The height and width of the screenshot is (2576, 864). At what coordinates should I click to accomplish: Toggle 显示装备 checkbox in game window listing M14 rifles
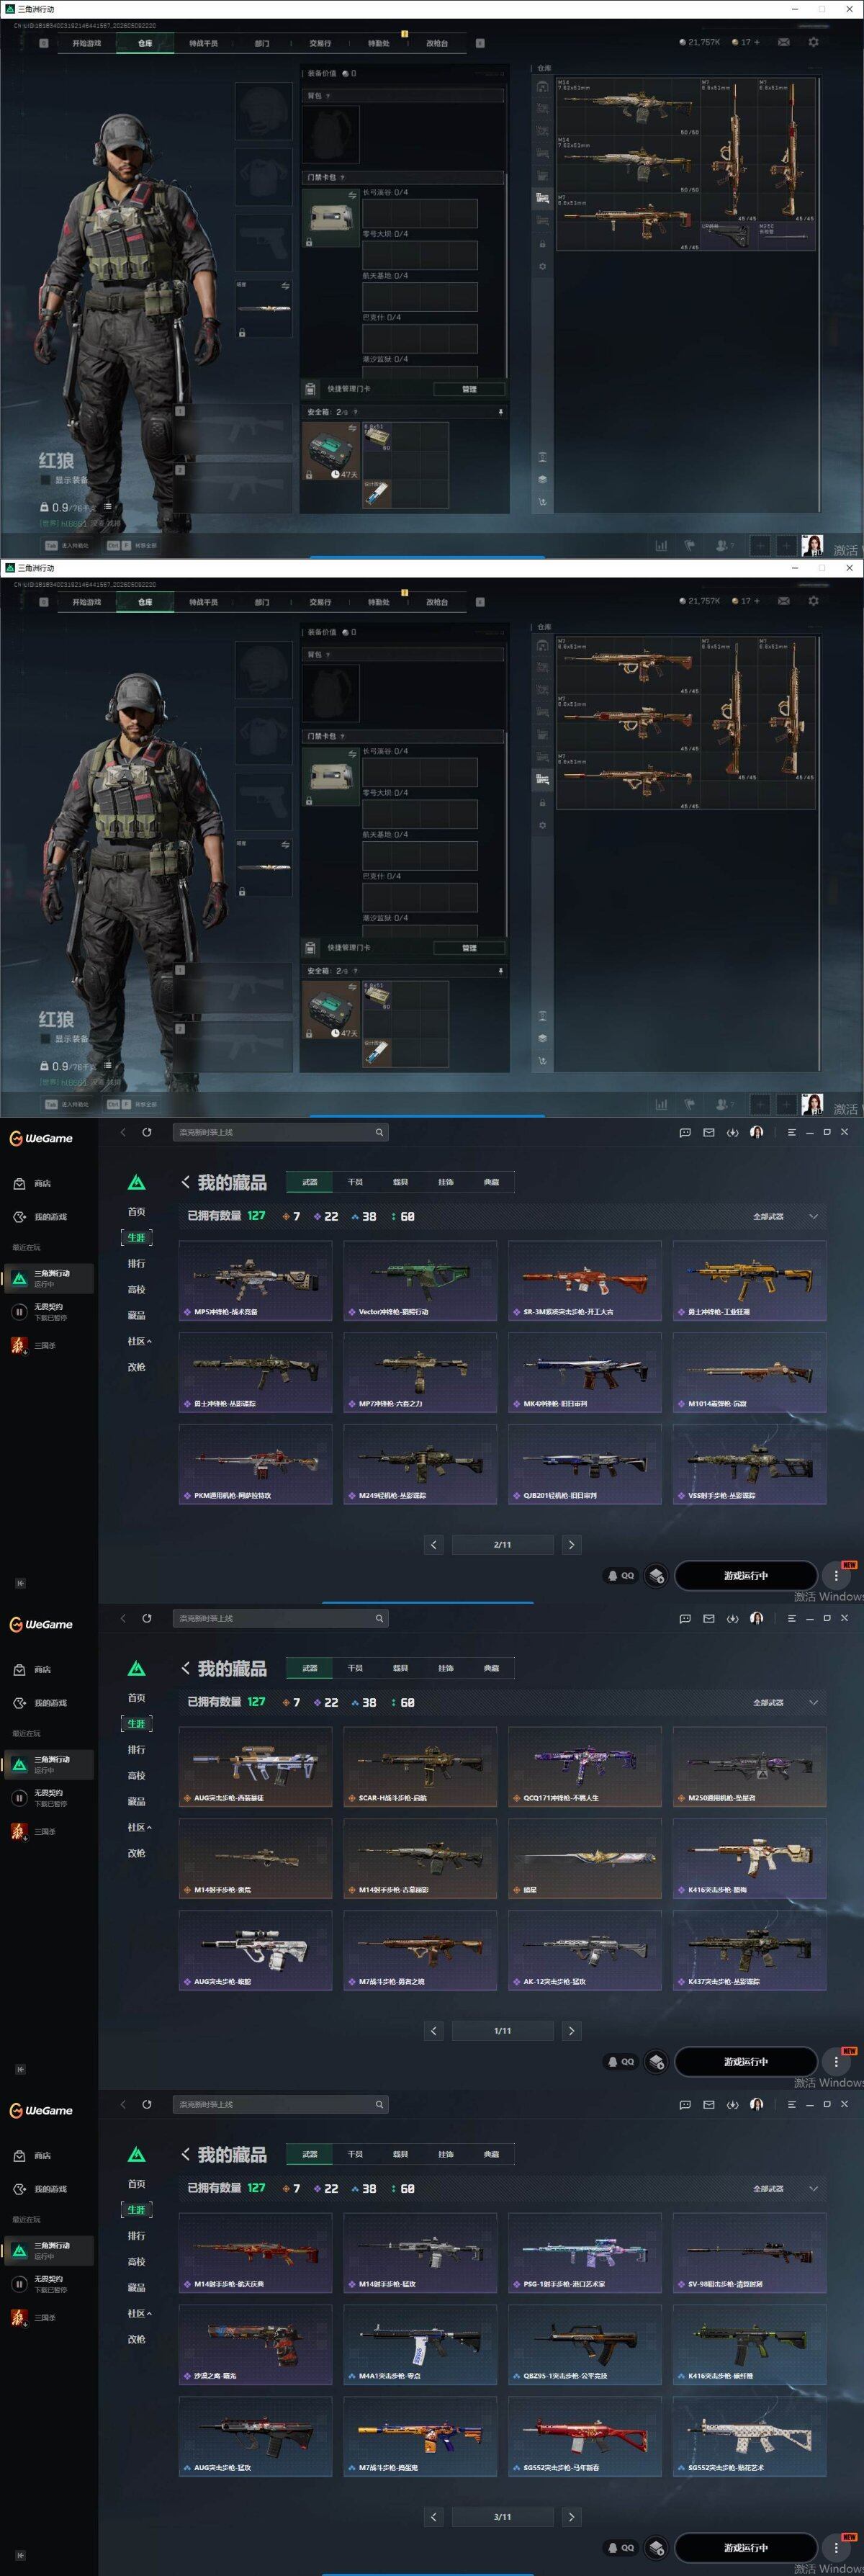coord(44,480)
